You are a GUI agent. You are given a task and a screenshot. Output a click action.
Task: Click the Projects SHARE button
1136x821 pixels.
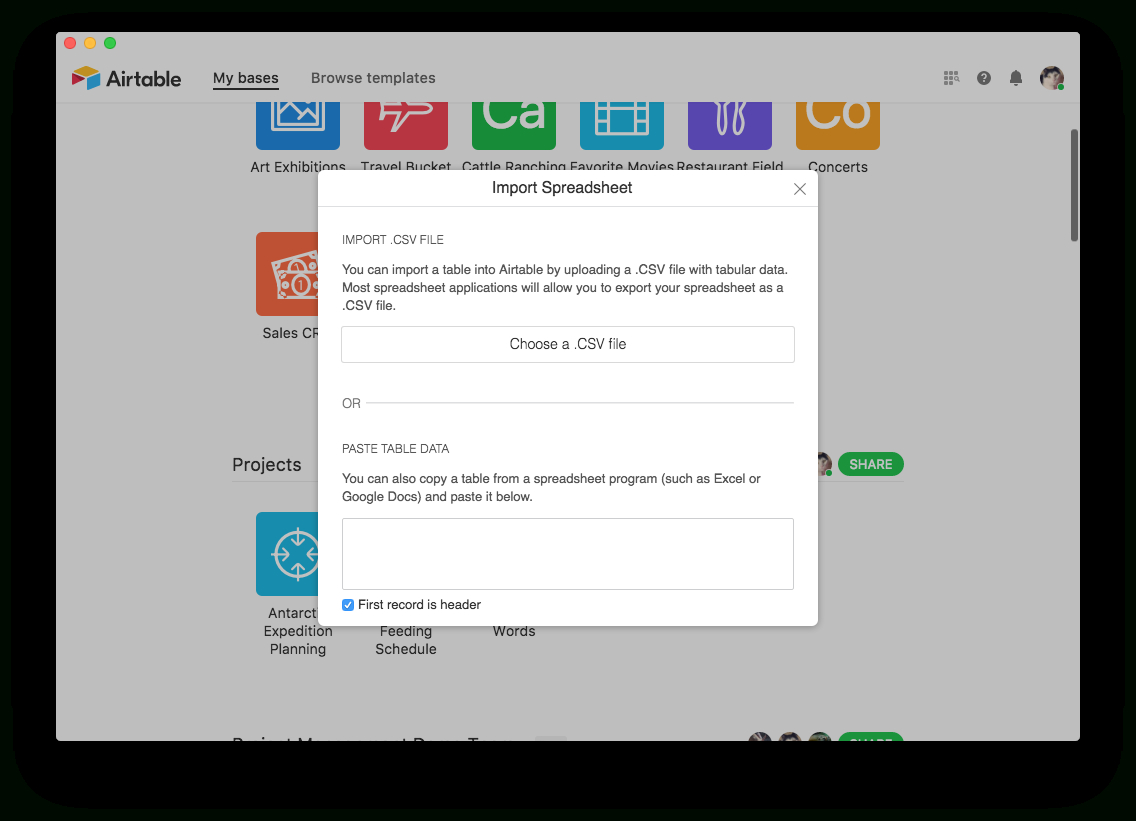(871, 464)
